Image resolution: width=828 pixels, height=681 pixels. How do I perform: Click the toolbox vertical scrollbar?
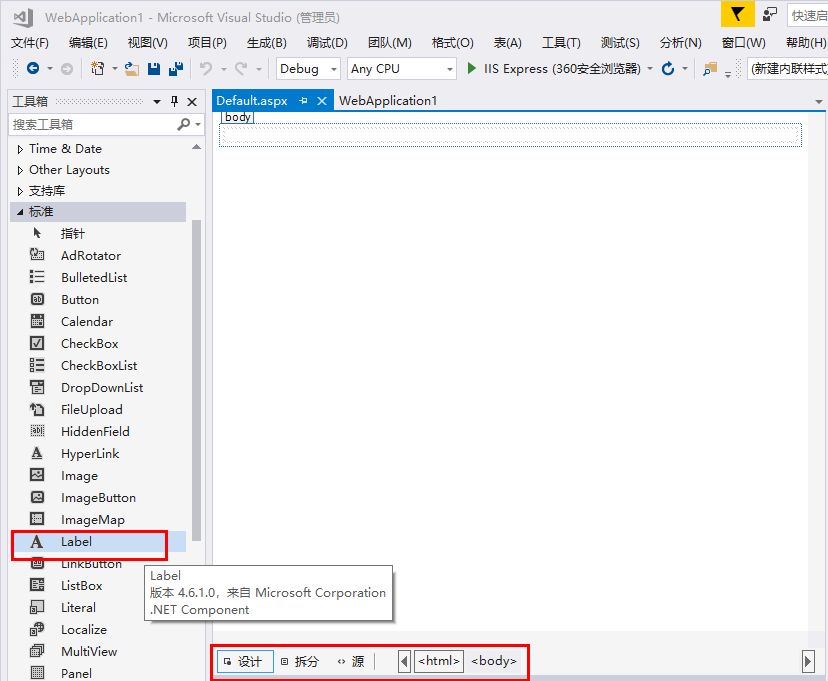(196, 380)
